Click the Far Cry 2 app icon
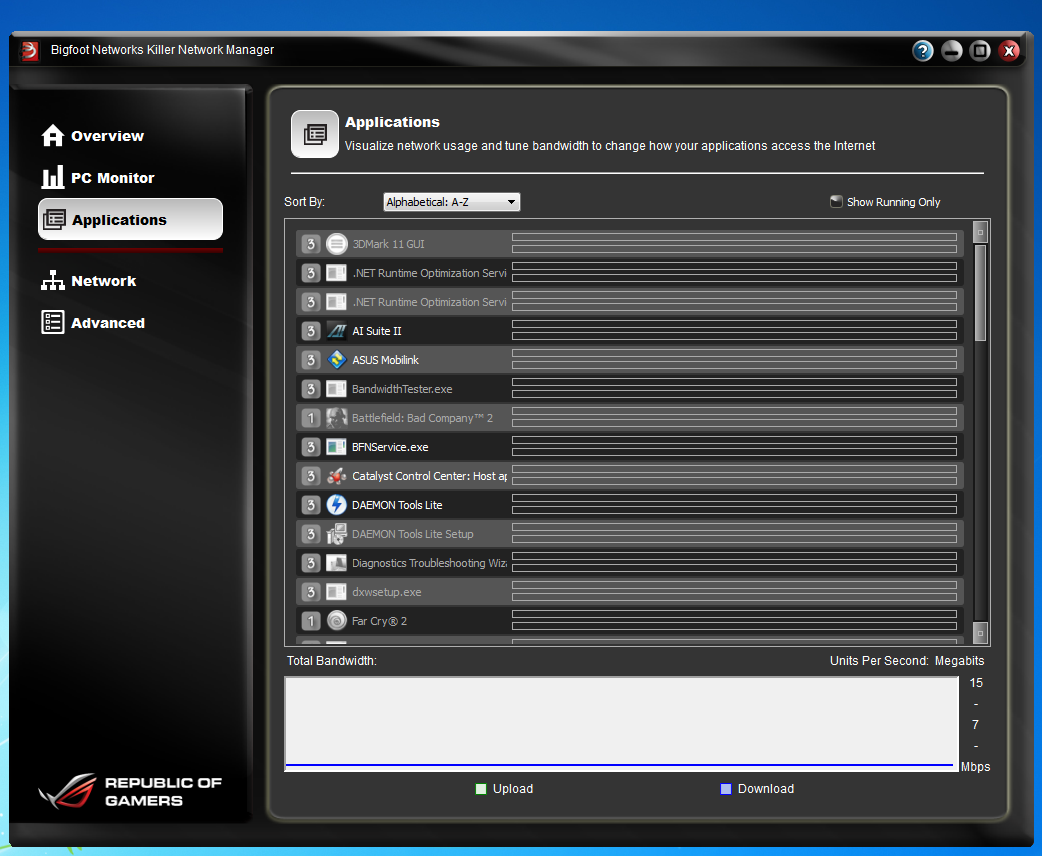1042x856 pixels. click(x=337, y=621)
